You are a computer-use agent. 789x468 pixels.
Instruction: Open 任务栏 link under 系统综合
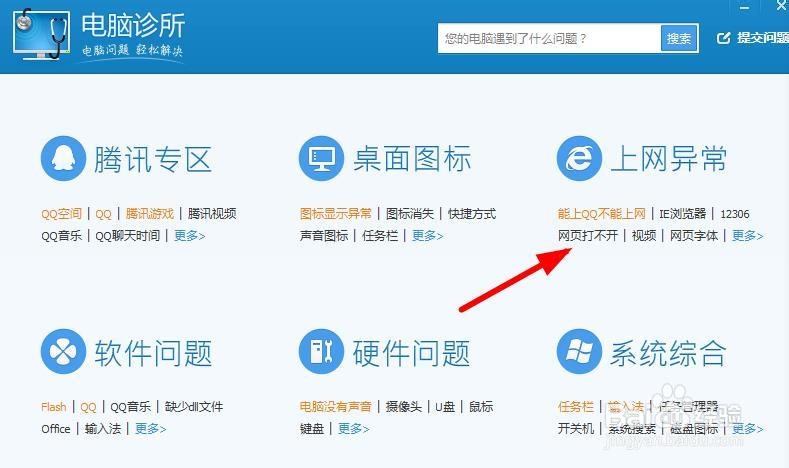pos(576,407)
